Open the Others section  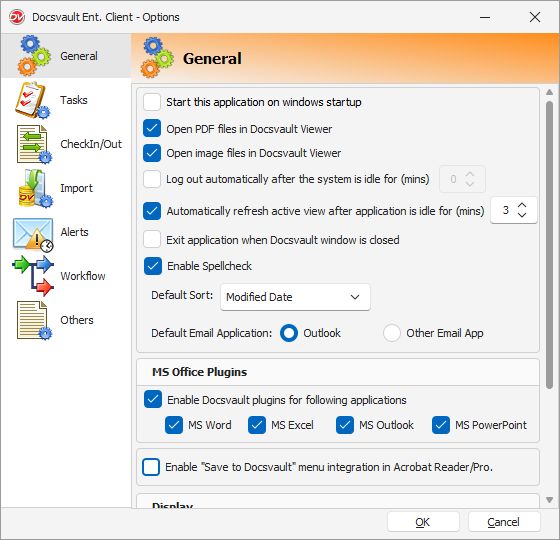[66, 320]
